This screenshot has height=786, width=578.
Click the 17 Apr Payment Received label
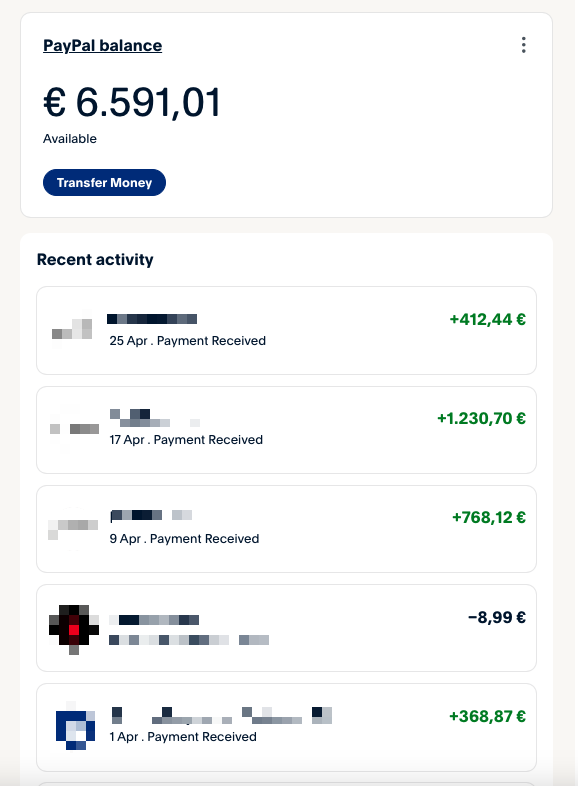tap(186, 440)
